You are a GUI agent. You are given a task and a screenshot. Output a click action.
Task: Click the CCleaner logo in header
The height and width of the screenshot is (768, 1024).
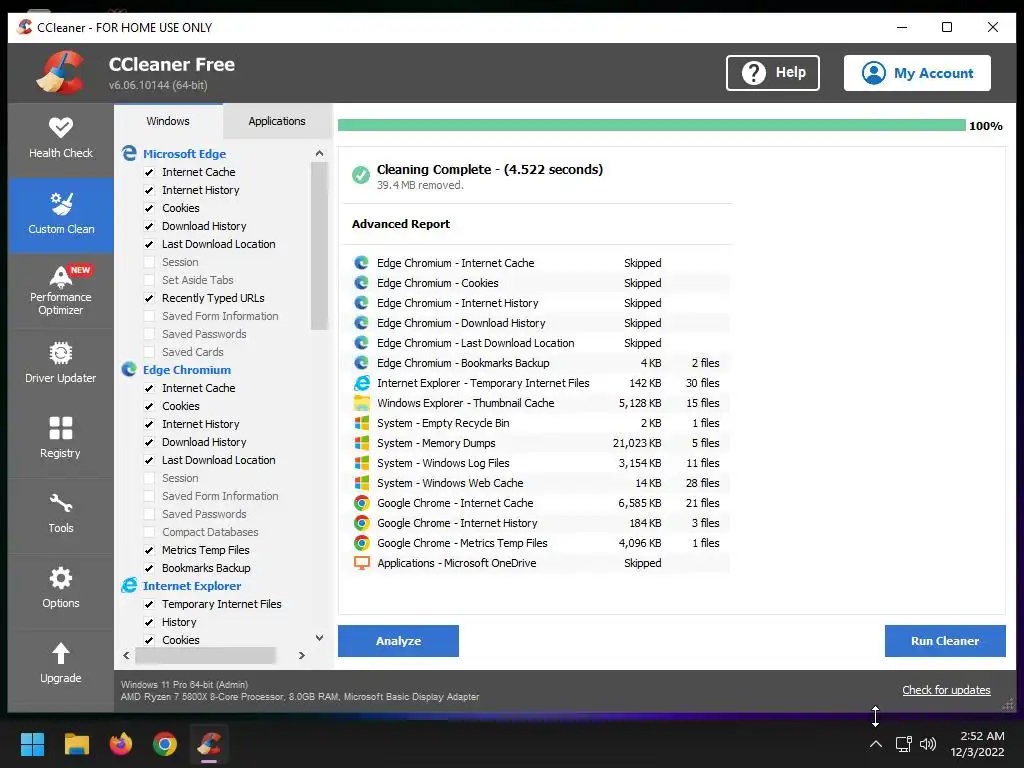pos(60,72)
